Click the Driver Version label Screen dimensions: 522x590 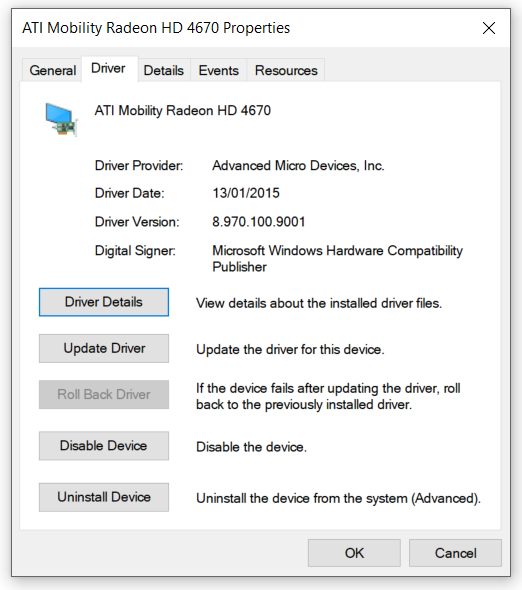(137, 222)
